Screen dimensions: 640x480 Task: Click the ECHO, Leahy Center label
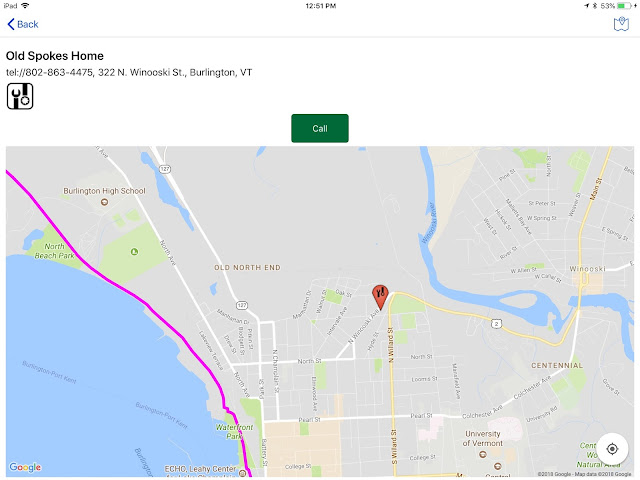(x=200, y=469)
